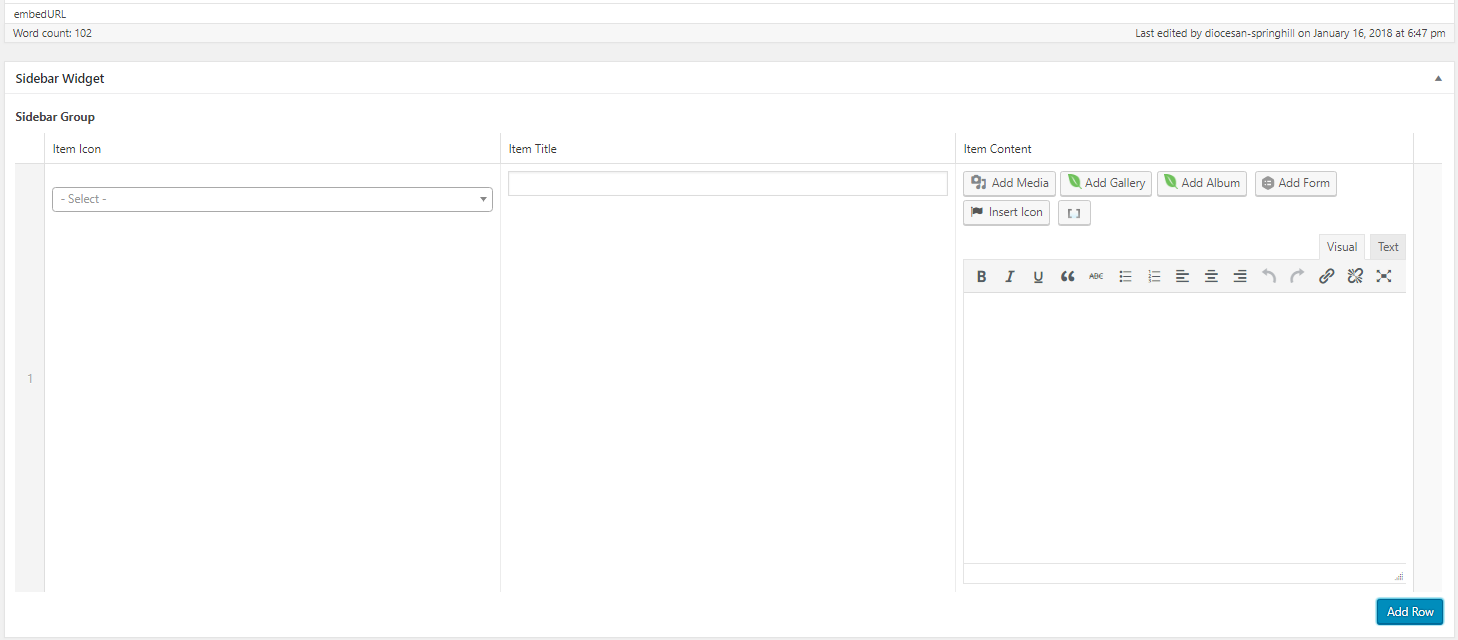Center align the text
Screen dimensions: 1458x640
1211,277
